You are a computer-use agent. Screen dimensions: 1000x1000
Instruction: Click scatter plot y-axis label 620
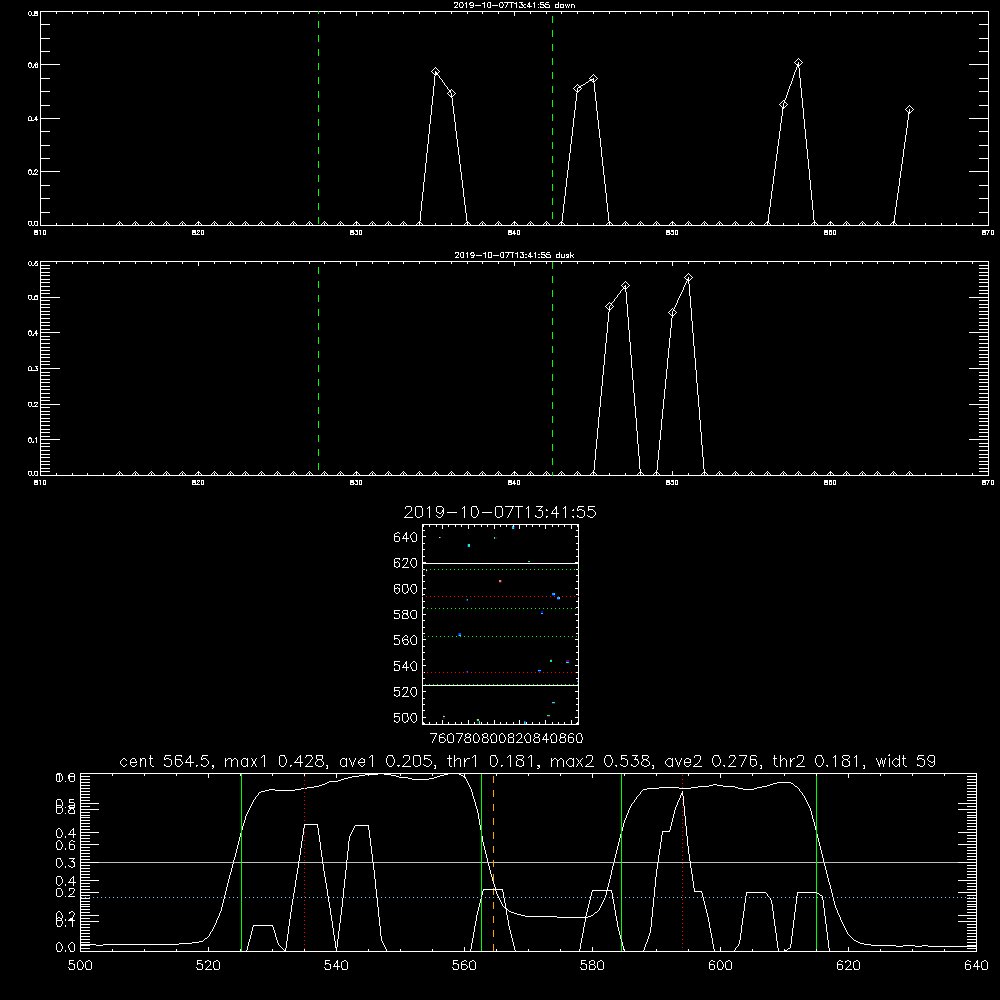406,563
